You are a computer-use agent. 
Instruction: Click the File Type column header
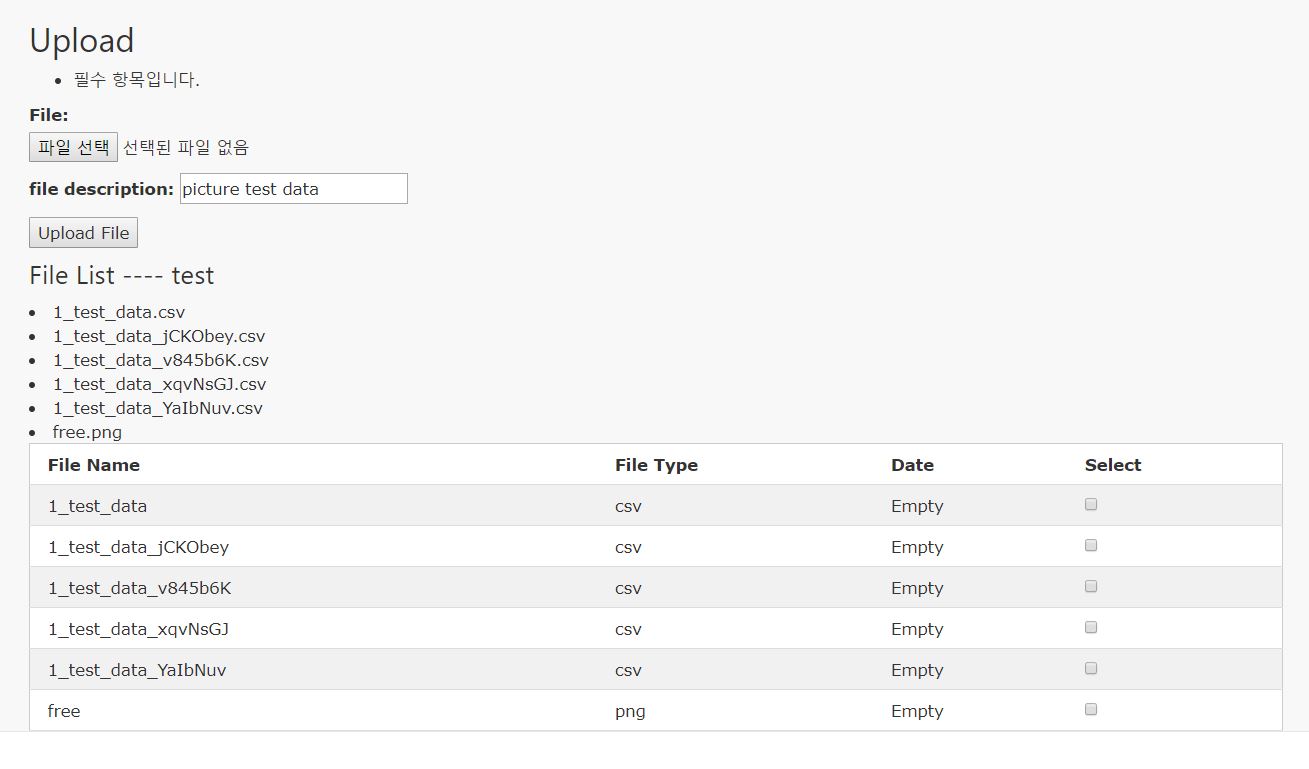click(656, 465)
